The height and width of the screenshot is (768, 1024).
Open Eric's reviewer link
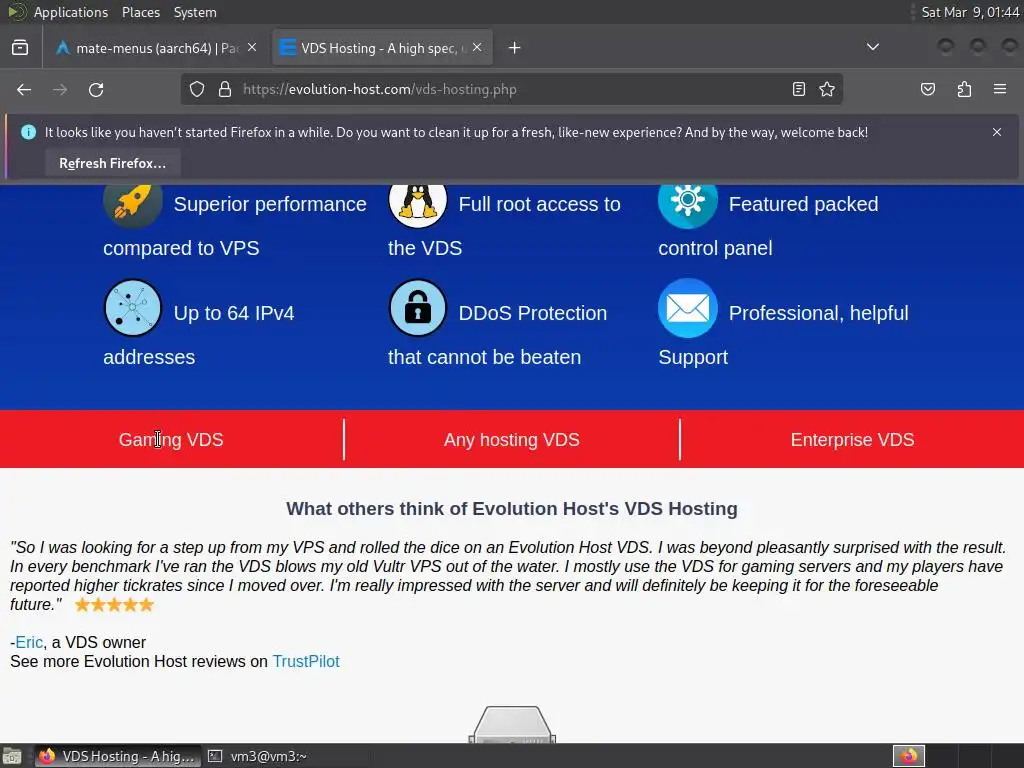tap(29, 643)
